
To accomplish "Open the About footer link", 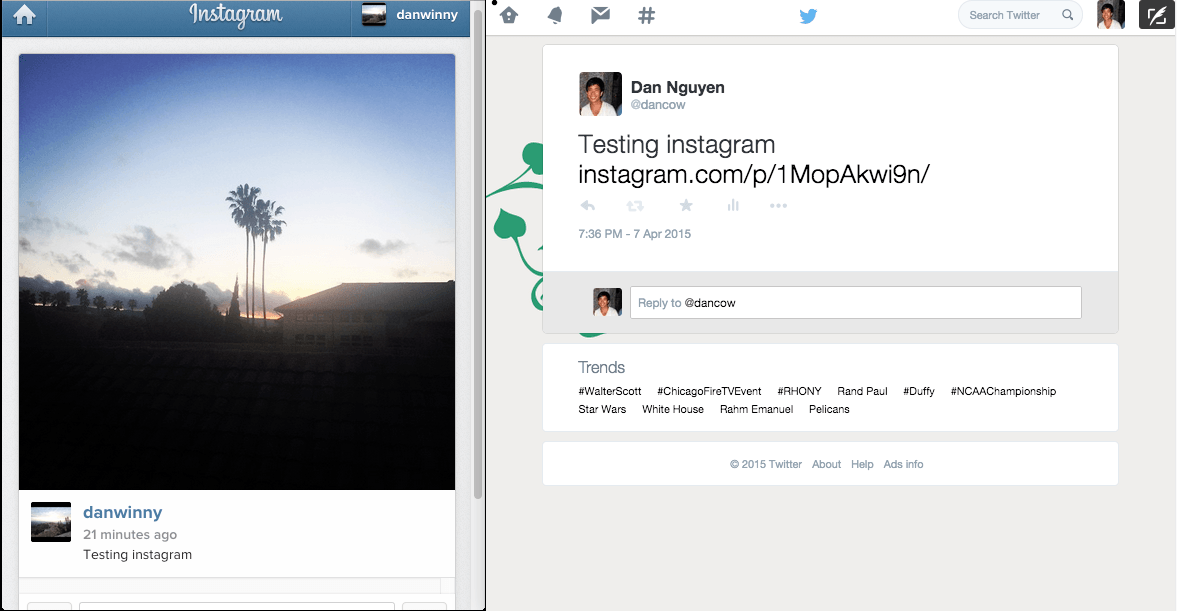I will click(826, 465).
